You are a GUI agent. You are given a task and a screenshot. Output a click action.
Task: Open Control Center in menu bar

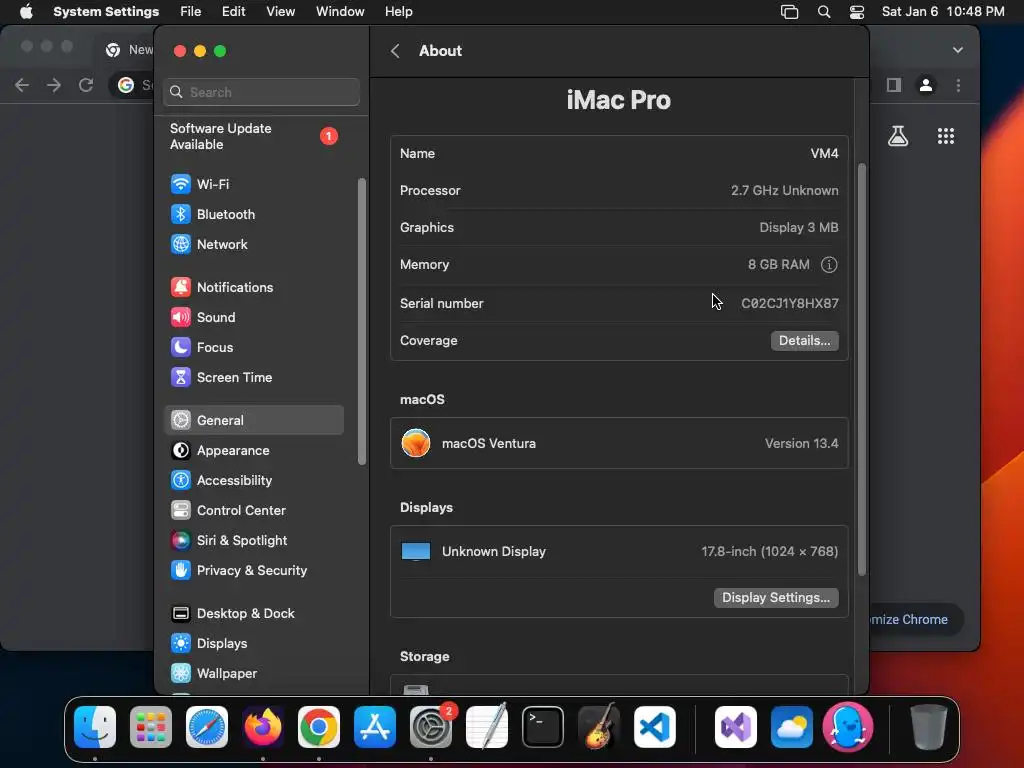[x=857, y=12]
